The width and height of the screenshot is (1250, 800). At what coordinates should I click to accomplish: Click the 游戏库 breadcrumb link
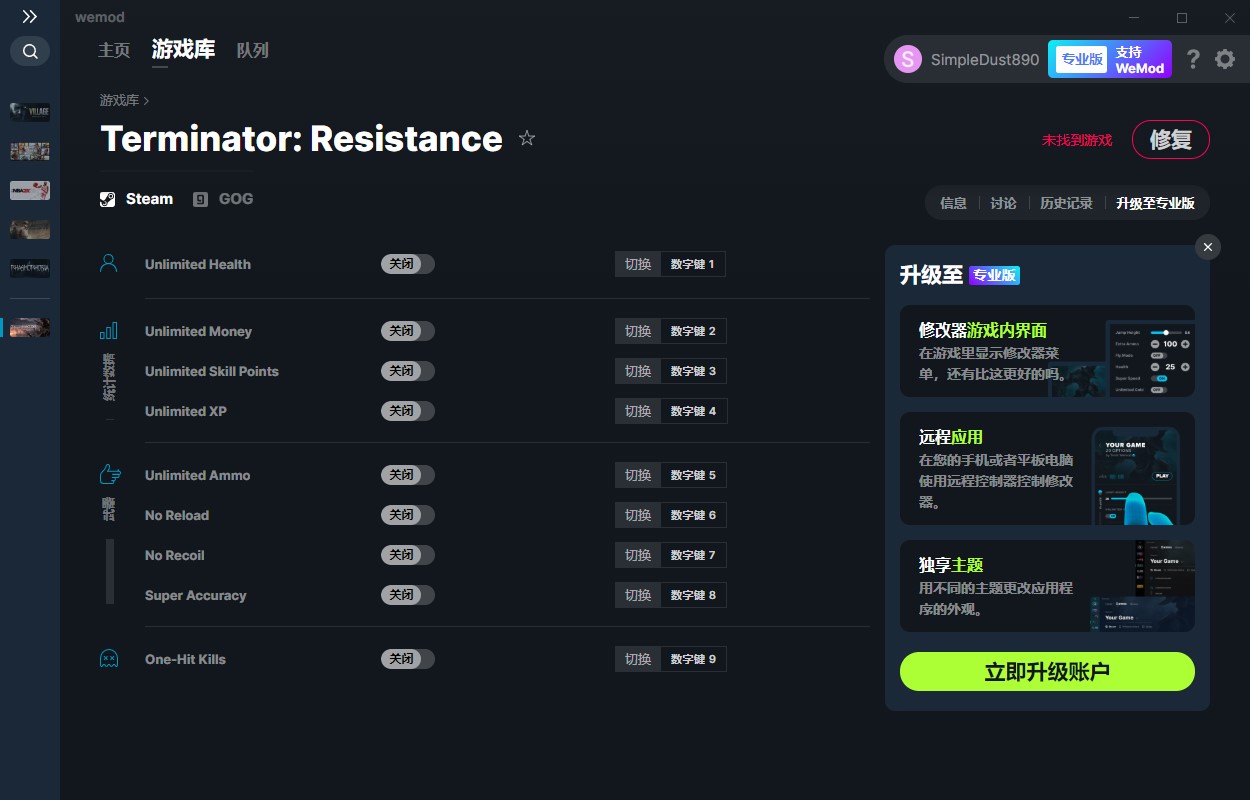pyautogui.click(x=119, y=100)
